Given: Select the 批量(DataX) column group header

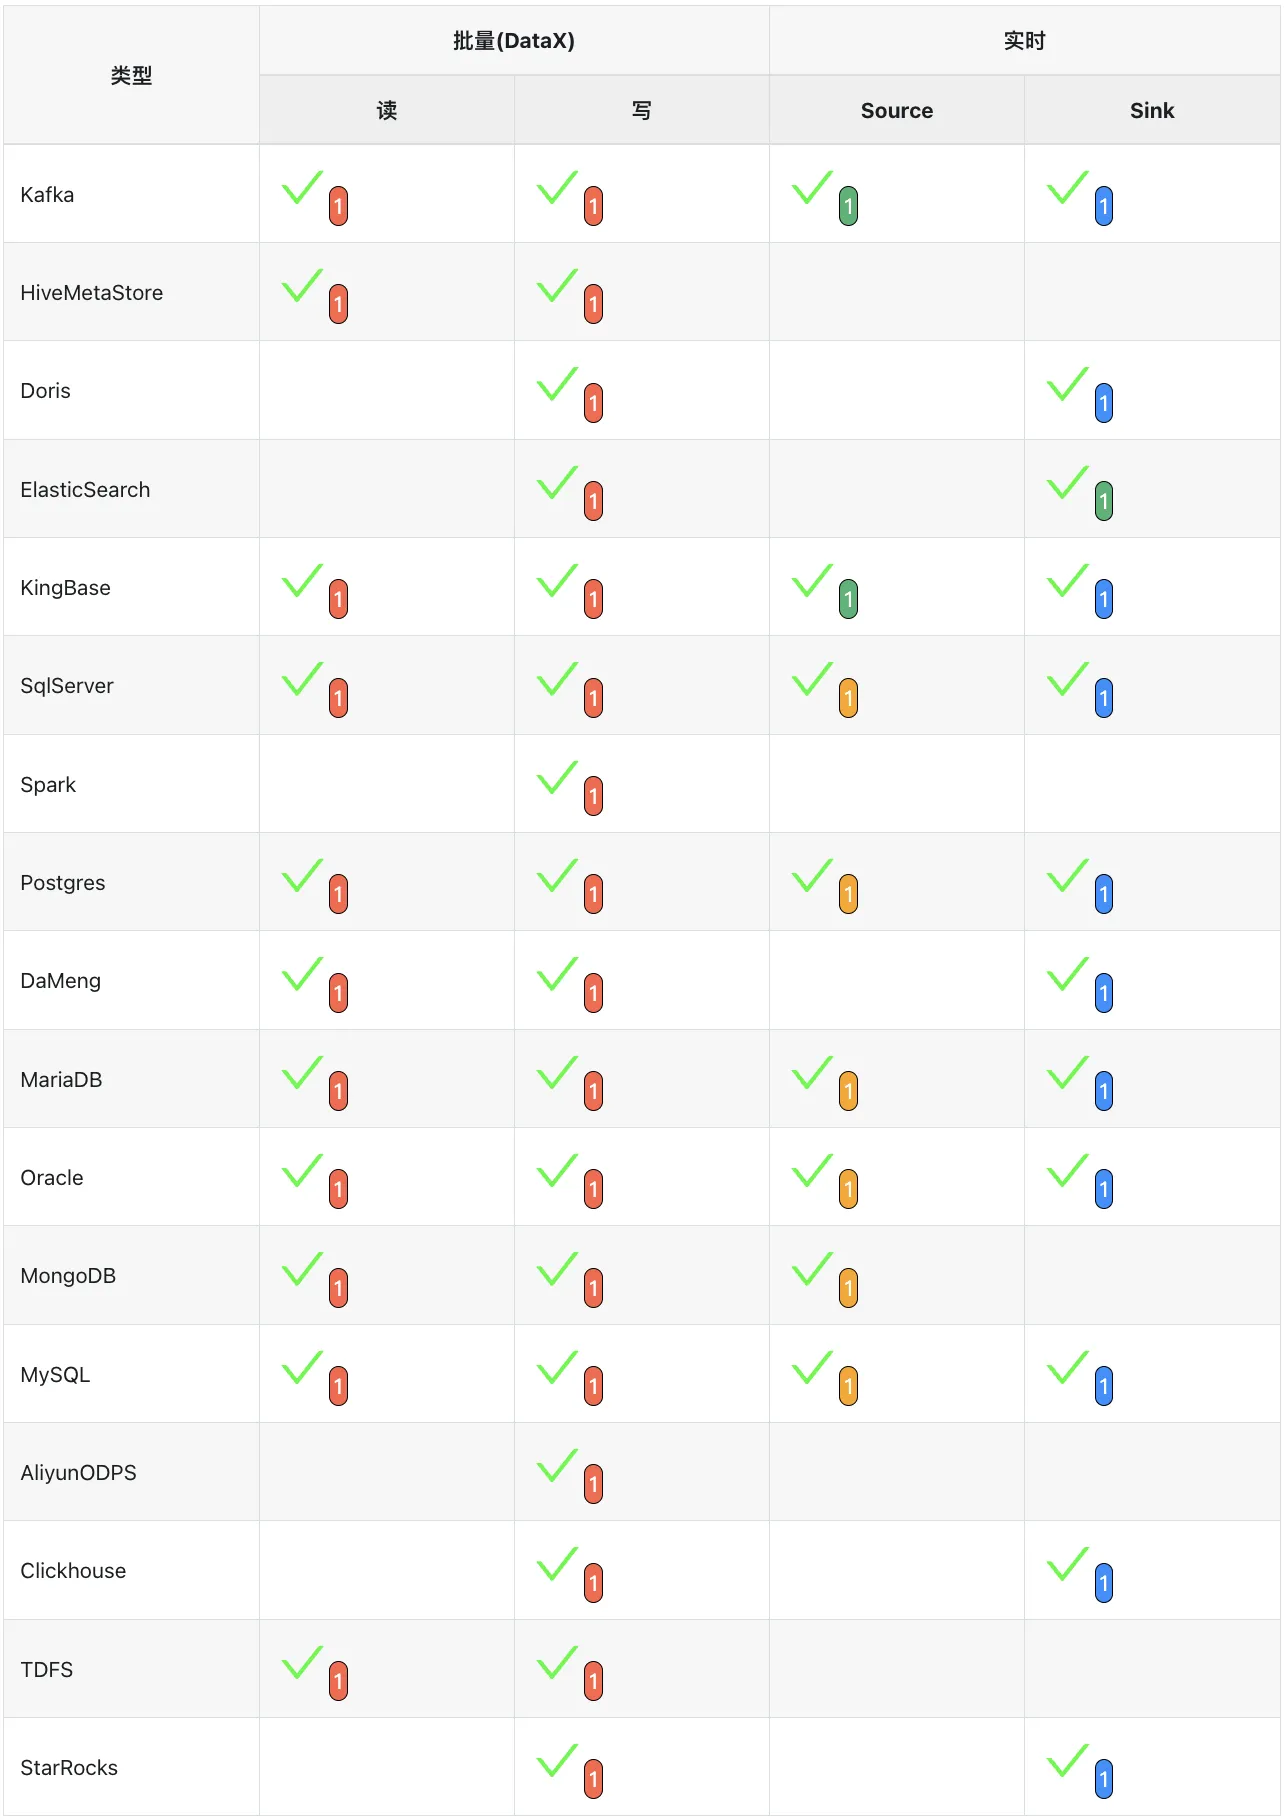Looking at the screenshot, I should (514, 41).
